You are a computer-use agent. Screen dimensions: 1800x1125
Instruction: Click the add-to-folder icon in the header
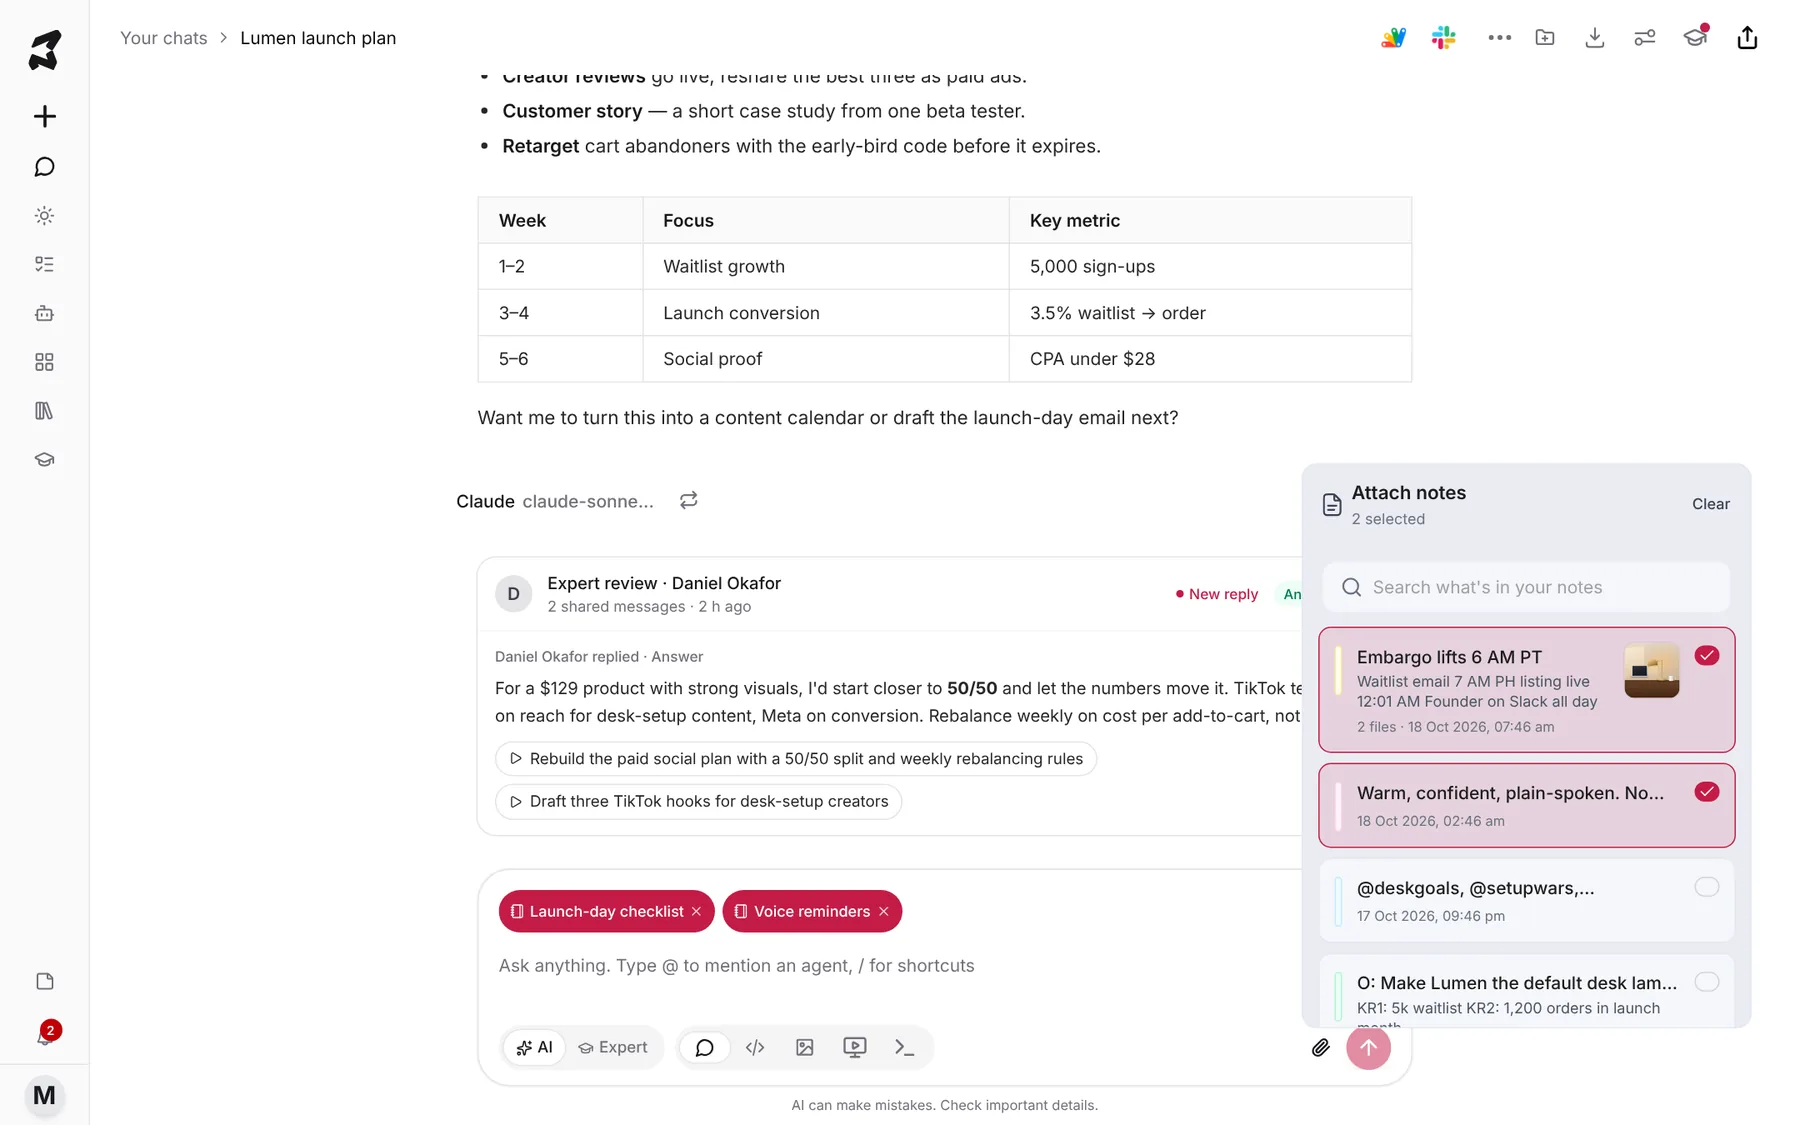1545,38
